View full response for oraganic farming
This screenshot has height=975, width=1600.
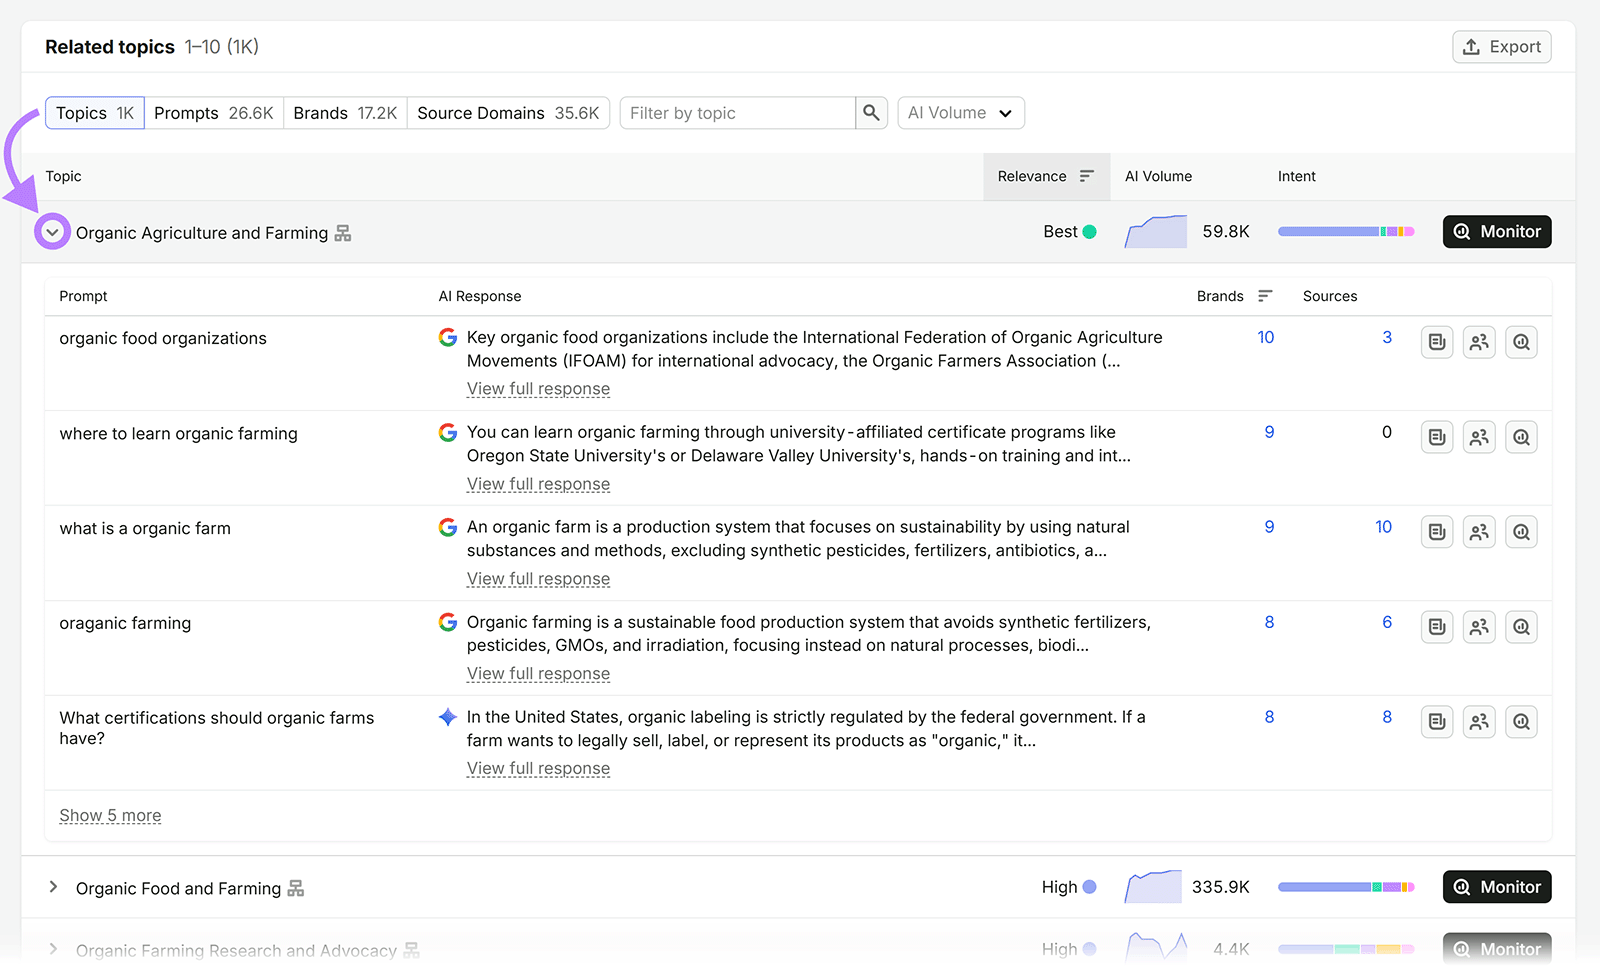538,674
